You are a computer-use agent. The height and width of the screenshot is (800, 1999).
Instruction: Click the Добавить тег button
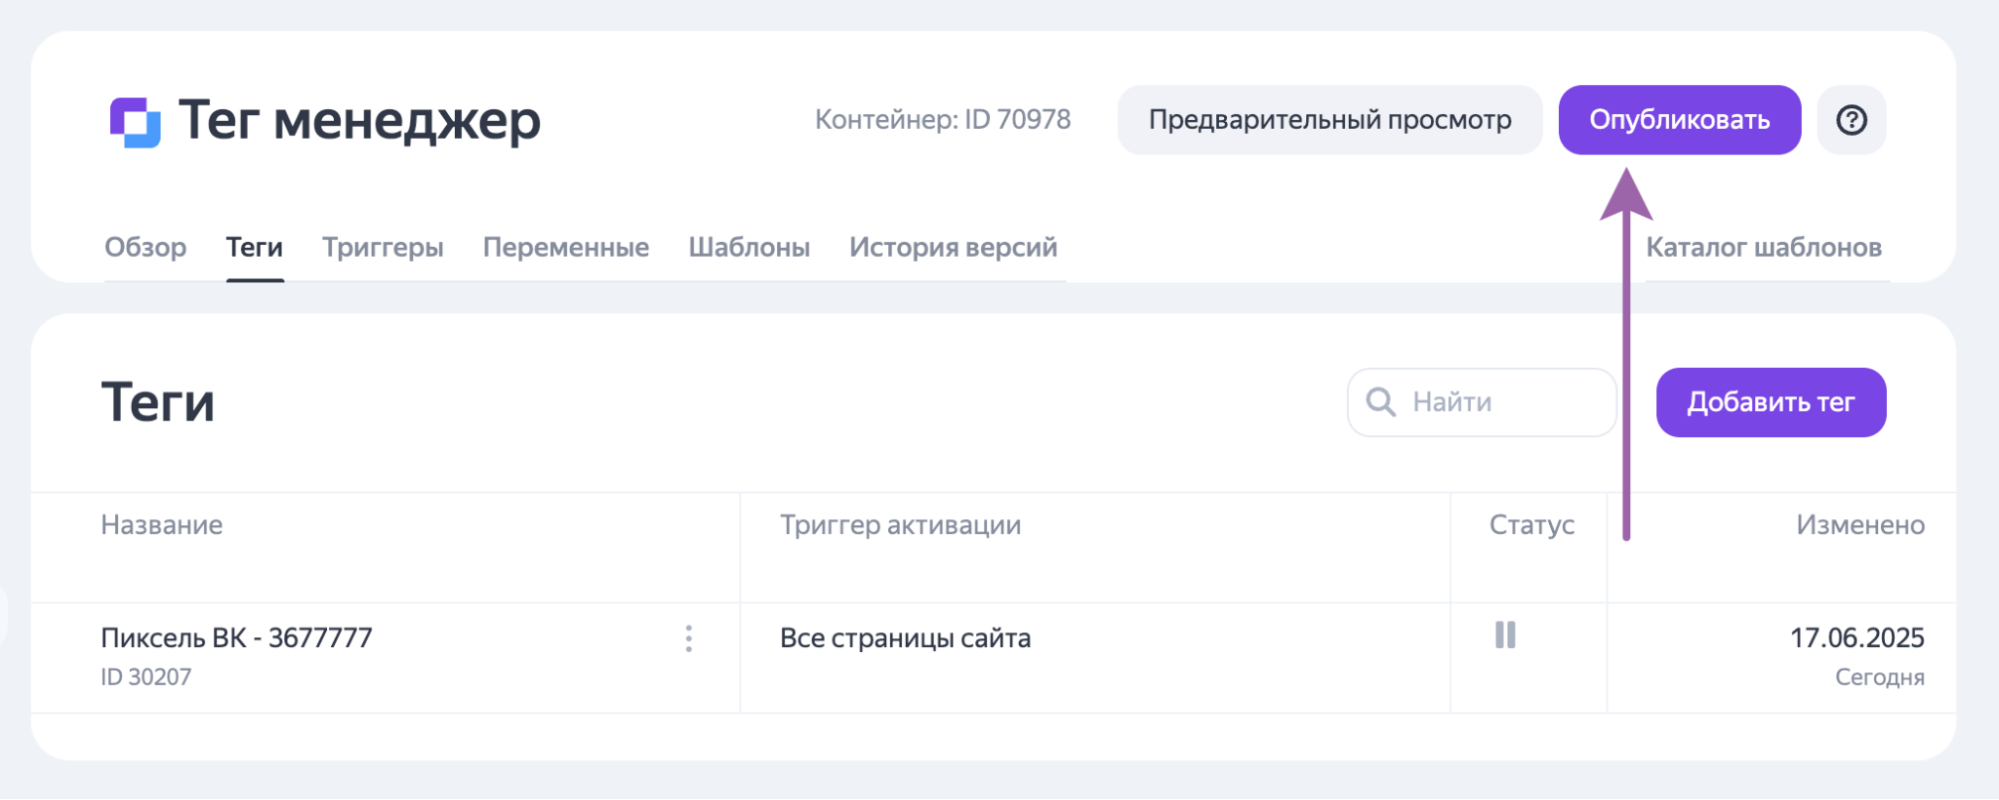(x=1771, y=402)
